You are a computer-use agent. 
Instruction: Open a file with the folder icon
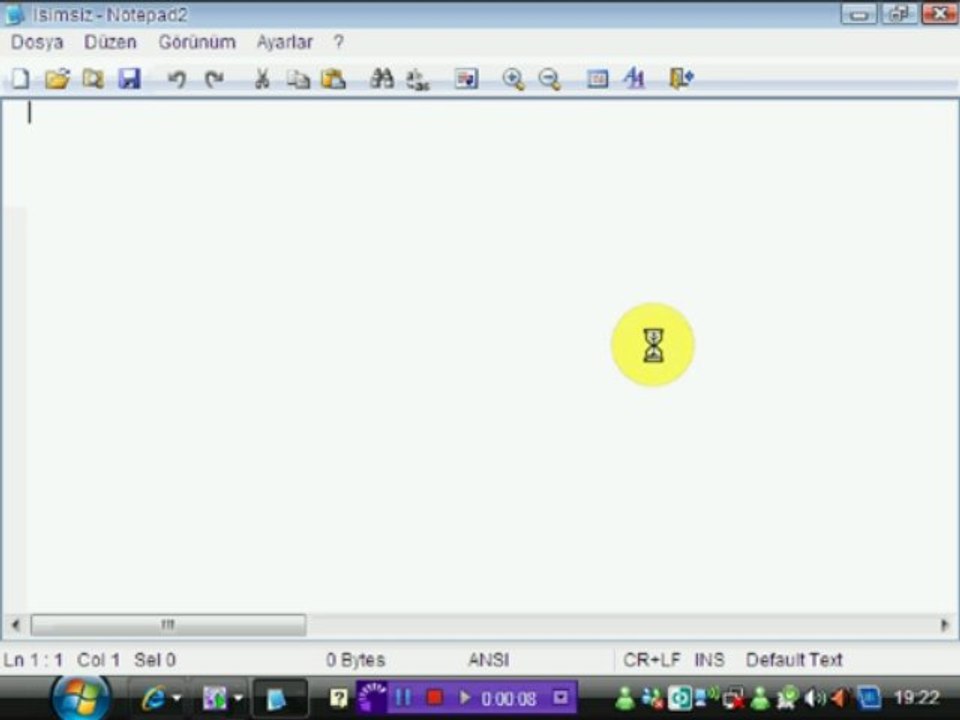click(57, 78)
